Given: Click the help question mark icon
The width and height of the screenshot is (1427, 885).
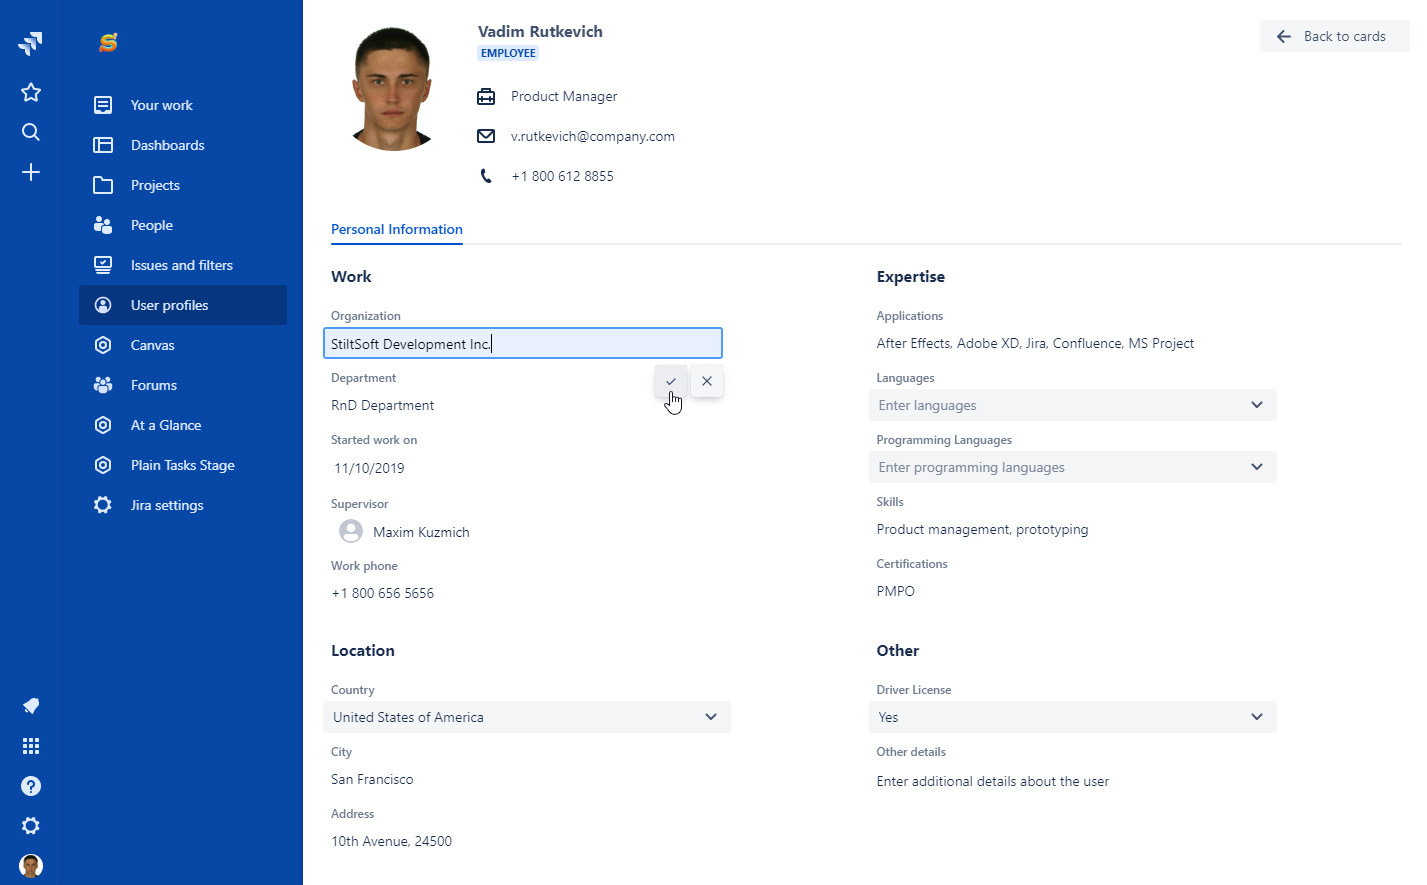Looking at the screenshot, I should [x=30, y=785].
